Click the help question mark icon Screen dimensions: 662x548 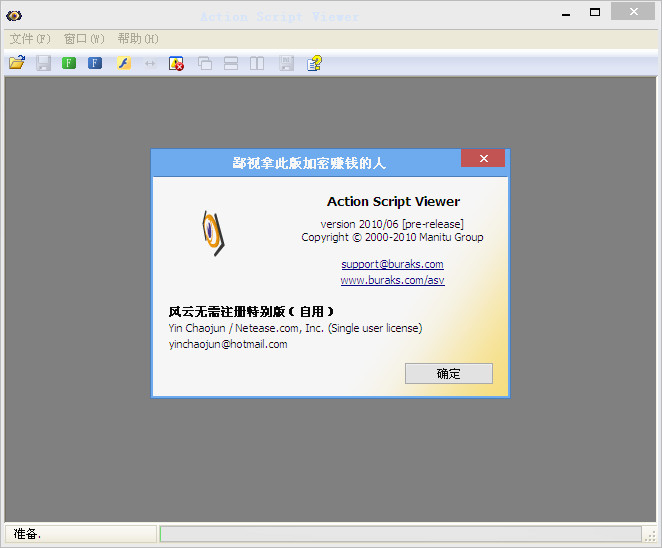pos(314,63)
